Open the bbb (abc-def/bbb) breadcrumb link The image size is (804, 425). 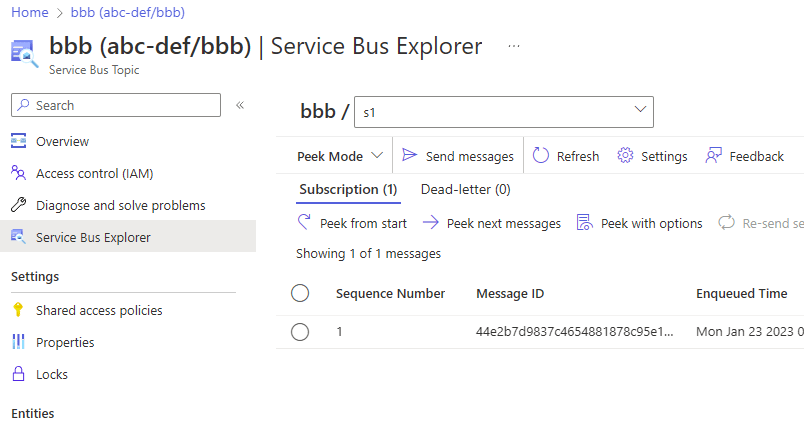128,12
